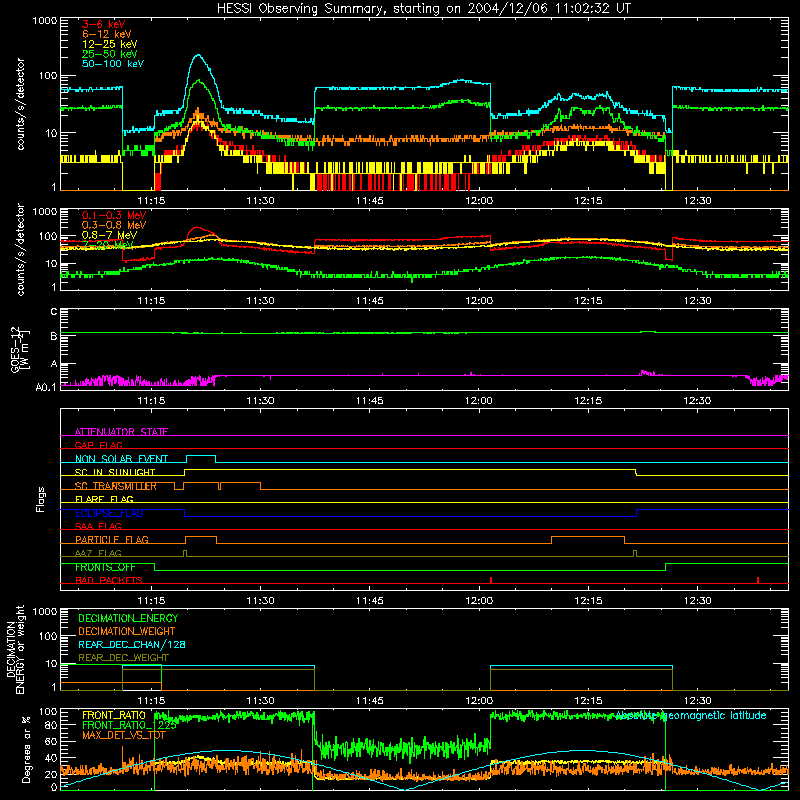Select the ECLIPSE_FLAG label
800x800 pixels.
pos(109,513)
